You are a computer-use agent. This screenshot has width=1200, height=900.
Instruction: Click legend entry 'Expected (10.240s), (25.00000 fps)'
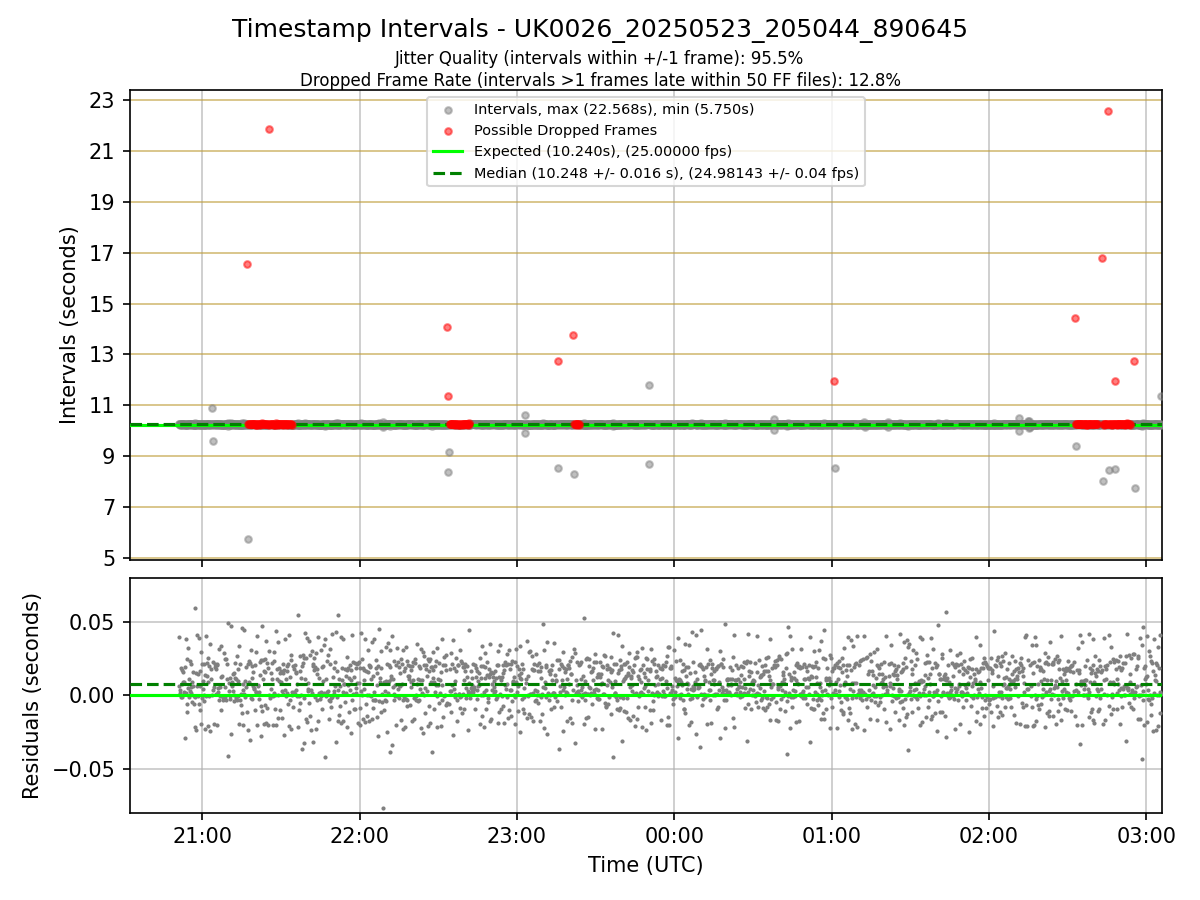(603, 151)
